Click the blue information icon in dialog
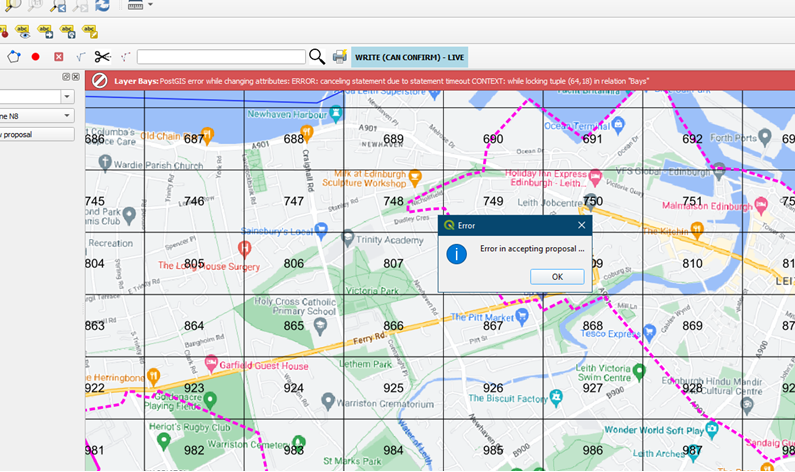The image size is (795, 472). (456, 253)
